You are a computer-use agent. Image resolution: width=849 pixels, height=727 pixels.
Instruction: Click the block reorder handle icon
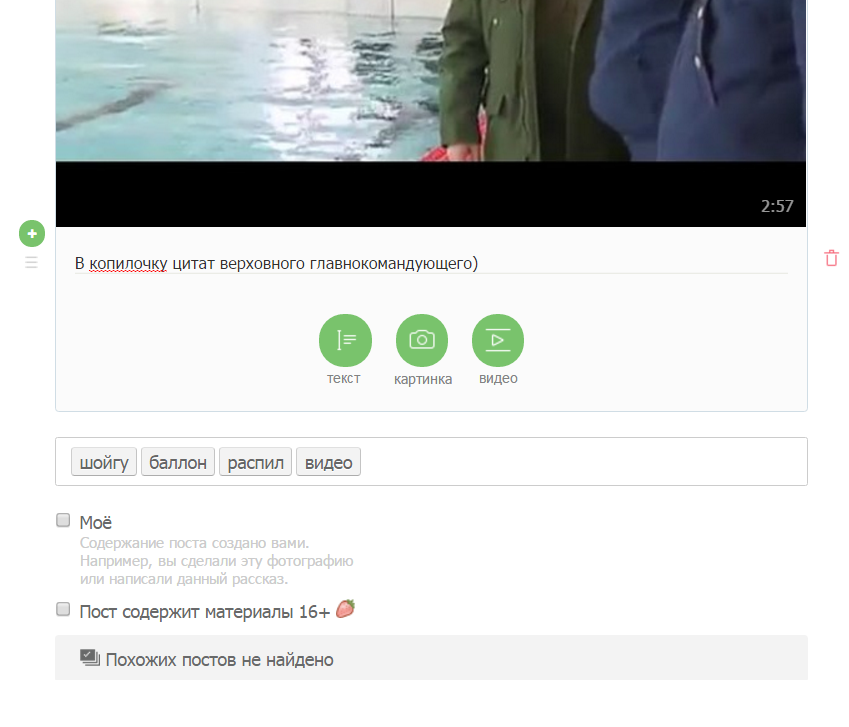pos(31,263)
